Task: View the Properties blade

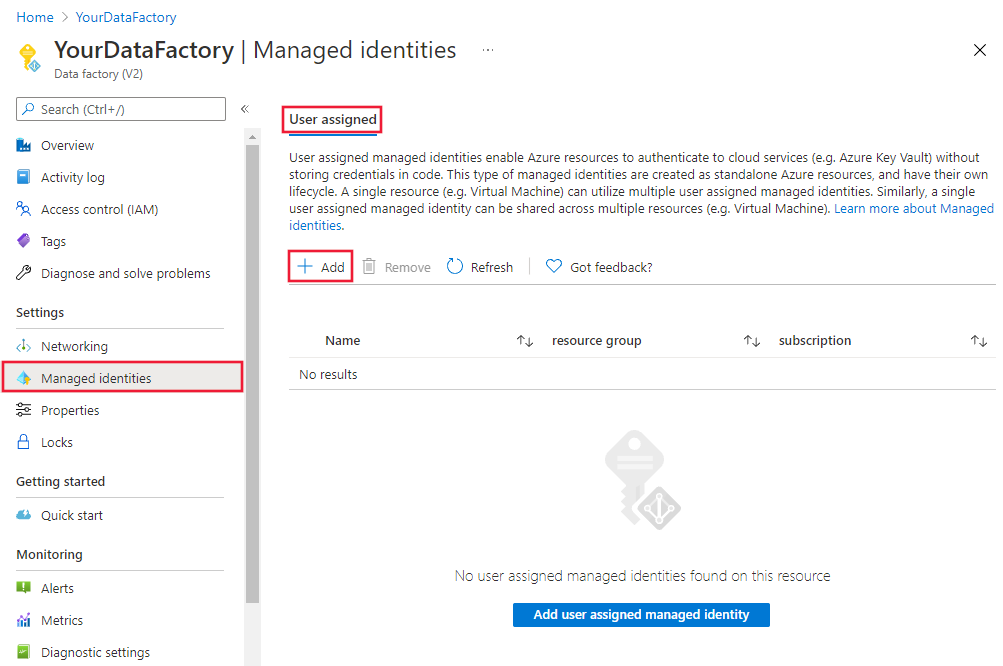Action: tap(68, 410)
